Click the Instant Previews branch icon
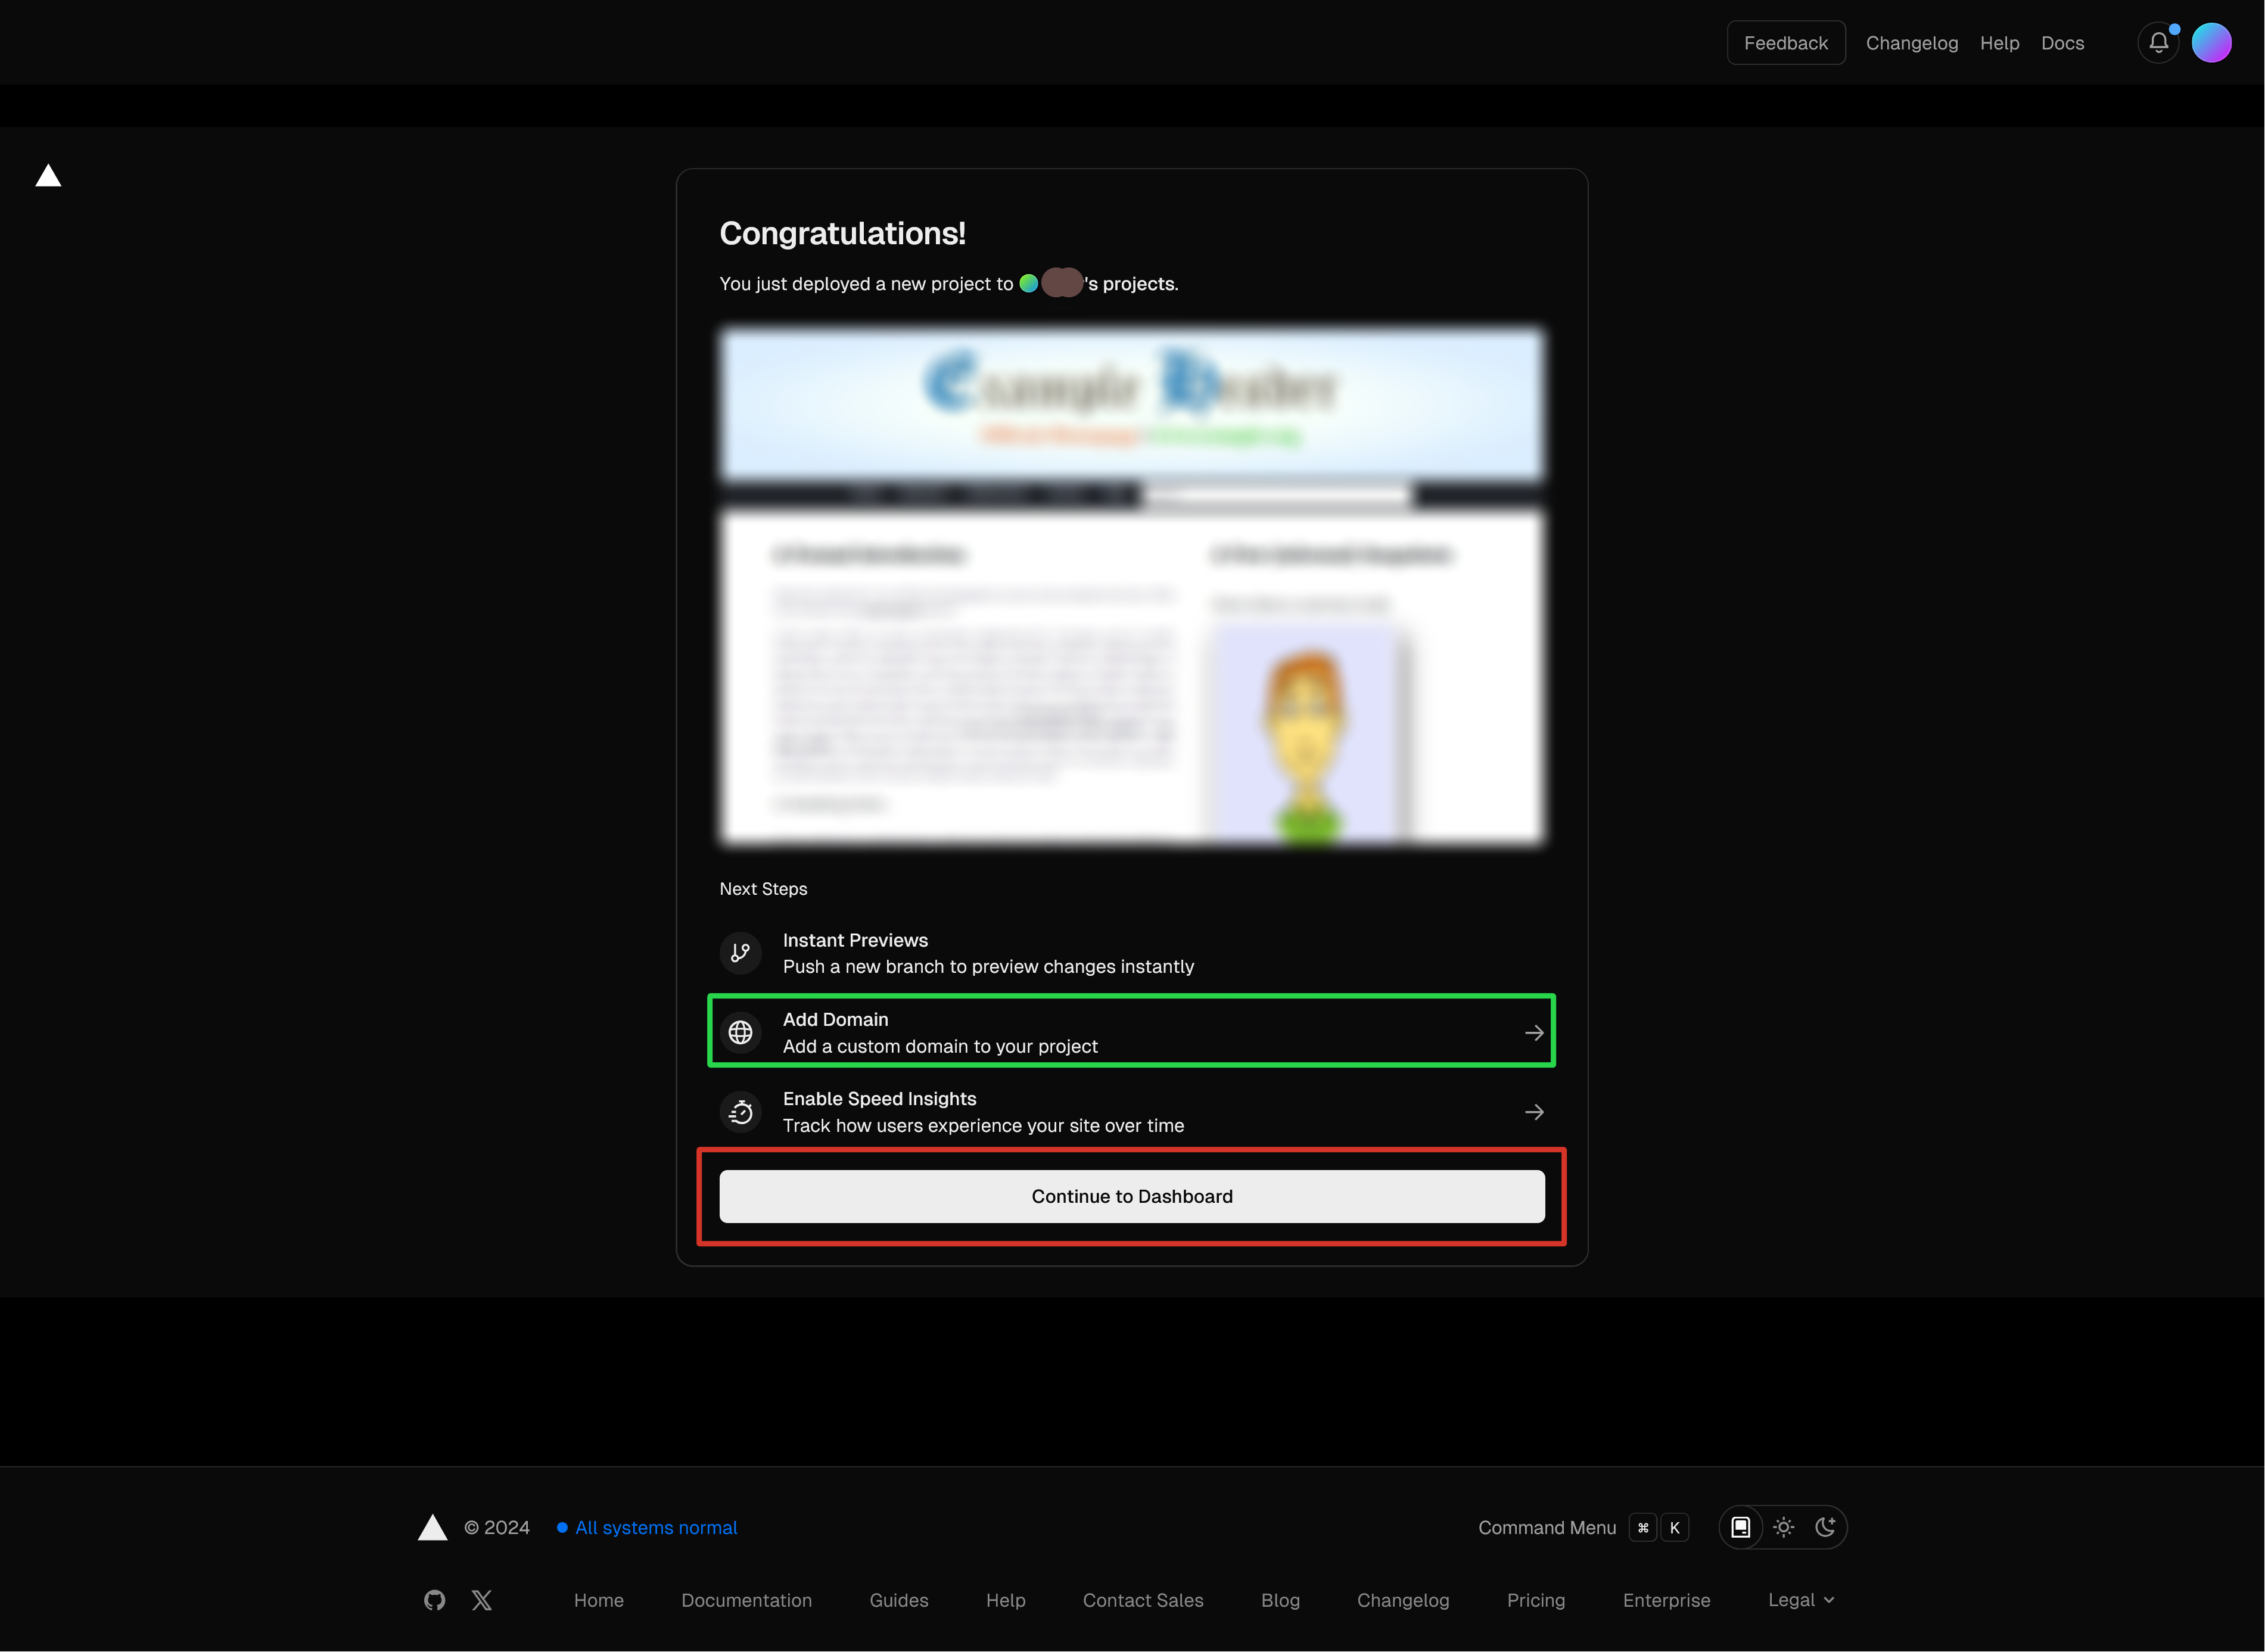Image resolution: width=2265 pixels, height=1652 pixels. click(x=740, y=953)
